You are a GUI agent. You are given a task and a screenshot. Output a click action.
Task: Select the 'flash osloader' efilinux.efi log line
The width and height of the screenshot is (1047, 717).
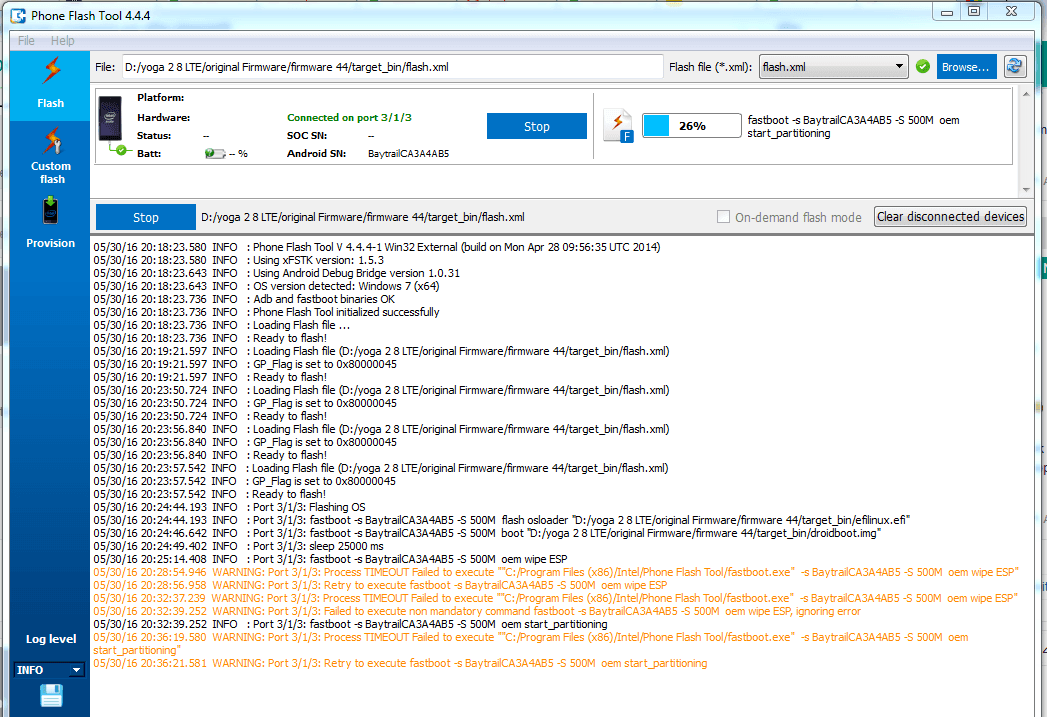pos(501,520)
